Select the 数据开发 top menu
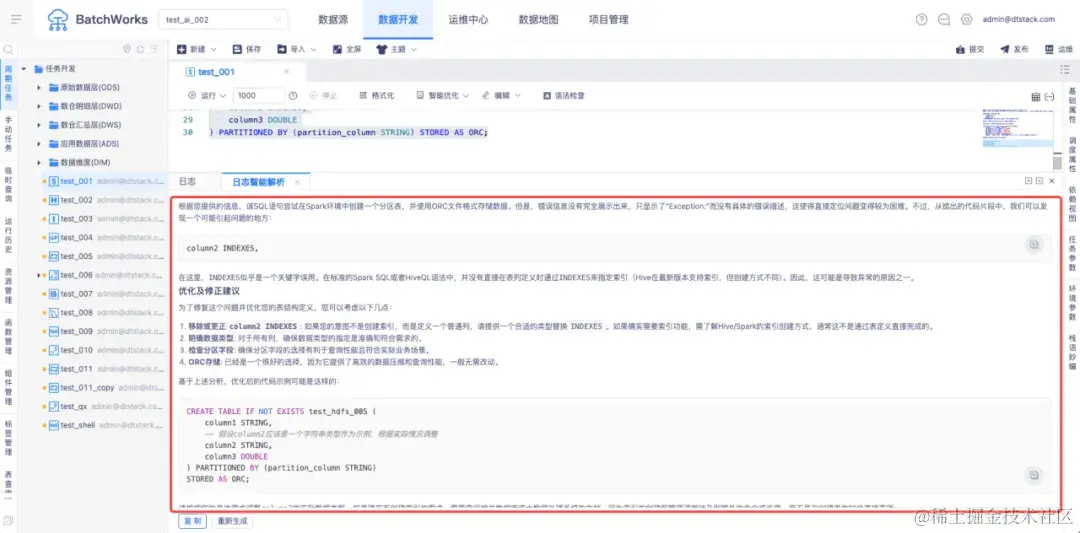The height and width of the screenshot is (533, 1080). [397, 20]
